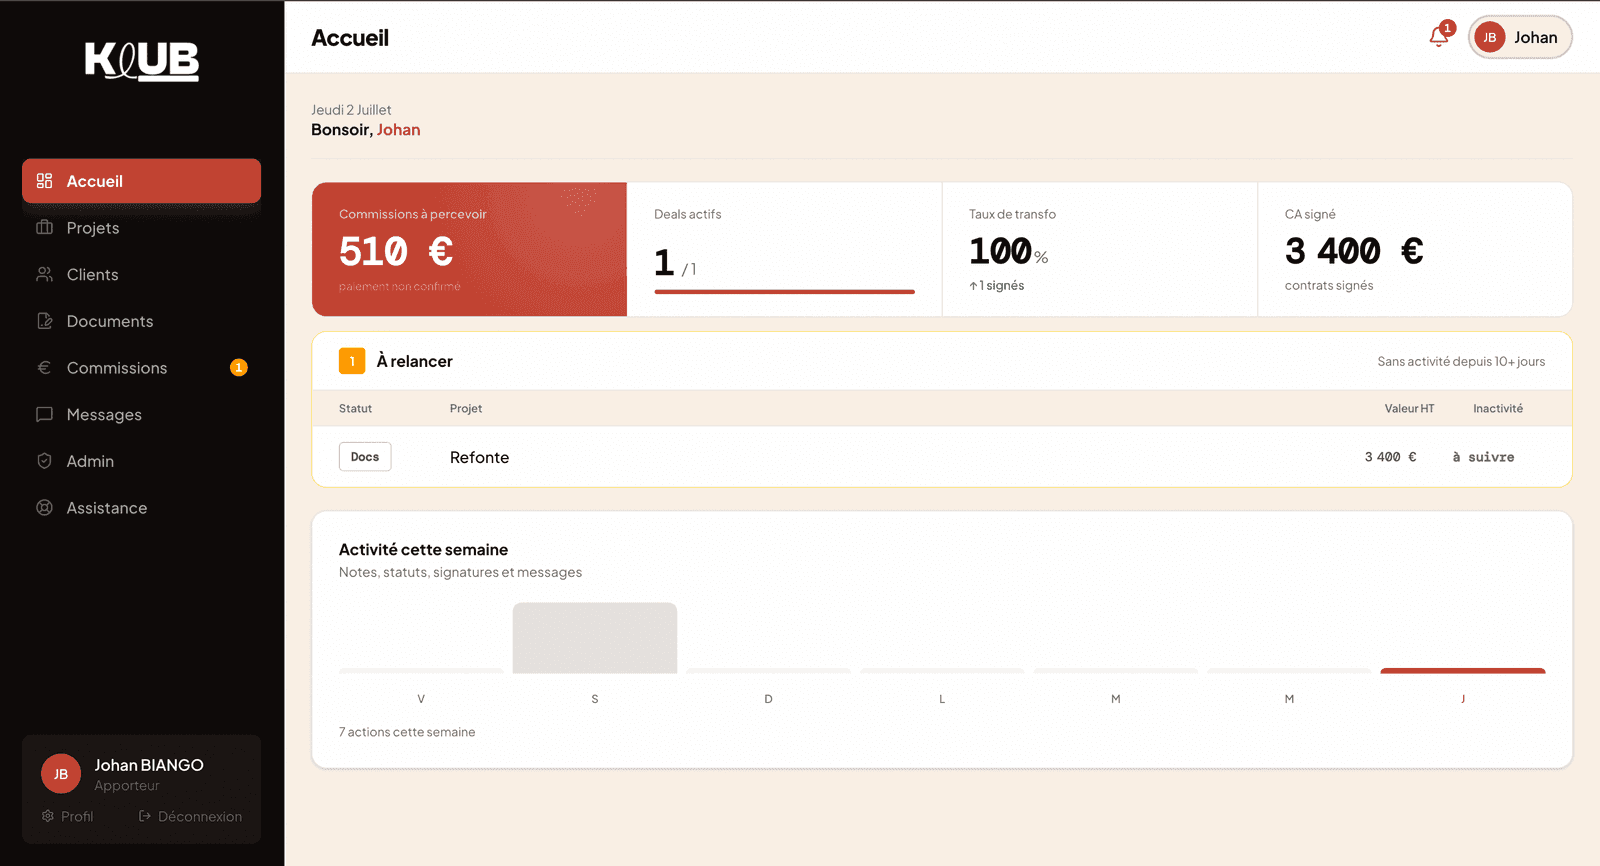Click the Projet column header
This screenshot has height=866, width=1600.
point(466,408)
